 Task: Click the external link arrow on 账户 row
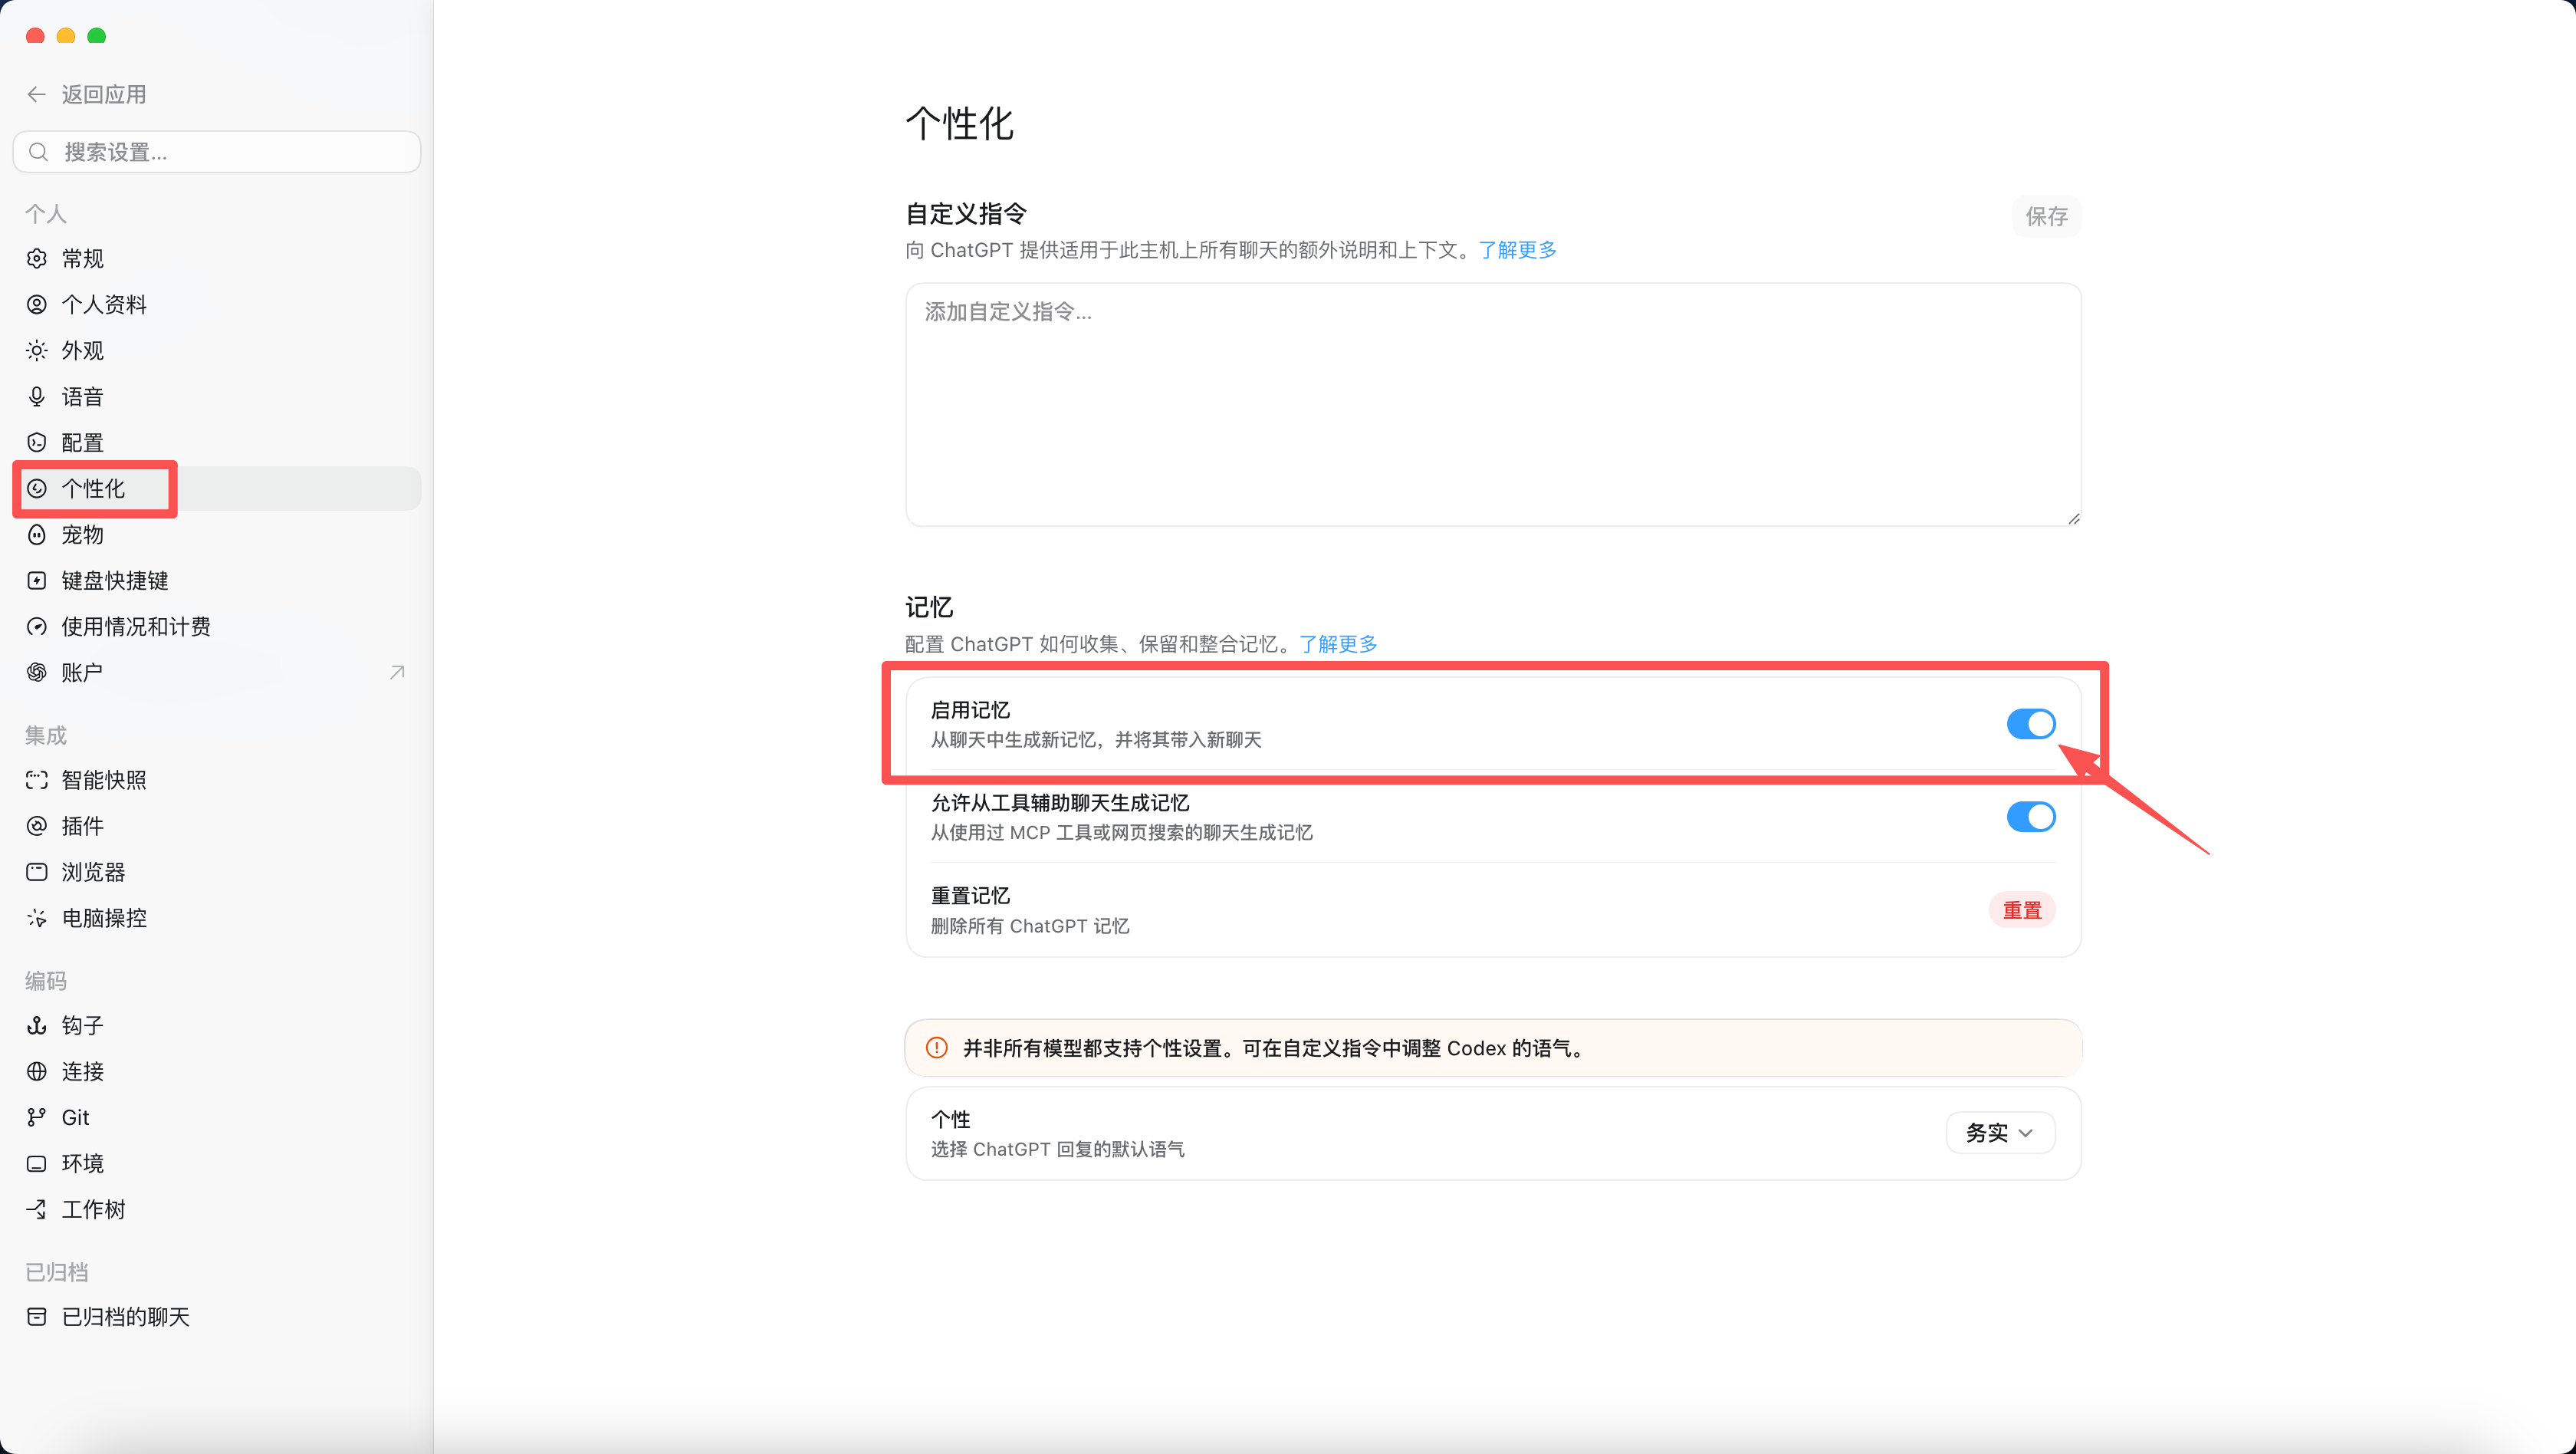tap(397, 672)
